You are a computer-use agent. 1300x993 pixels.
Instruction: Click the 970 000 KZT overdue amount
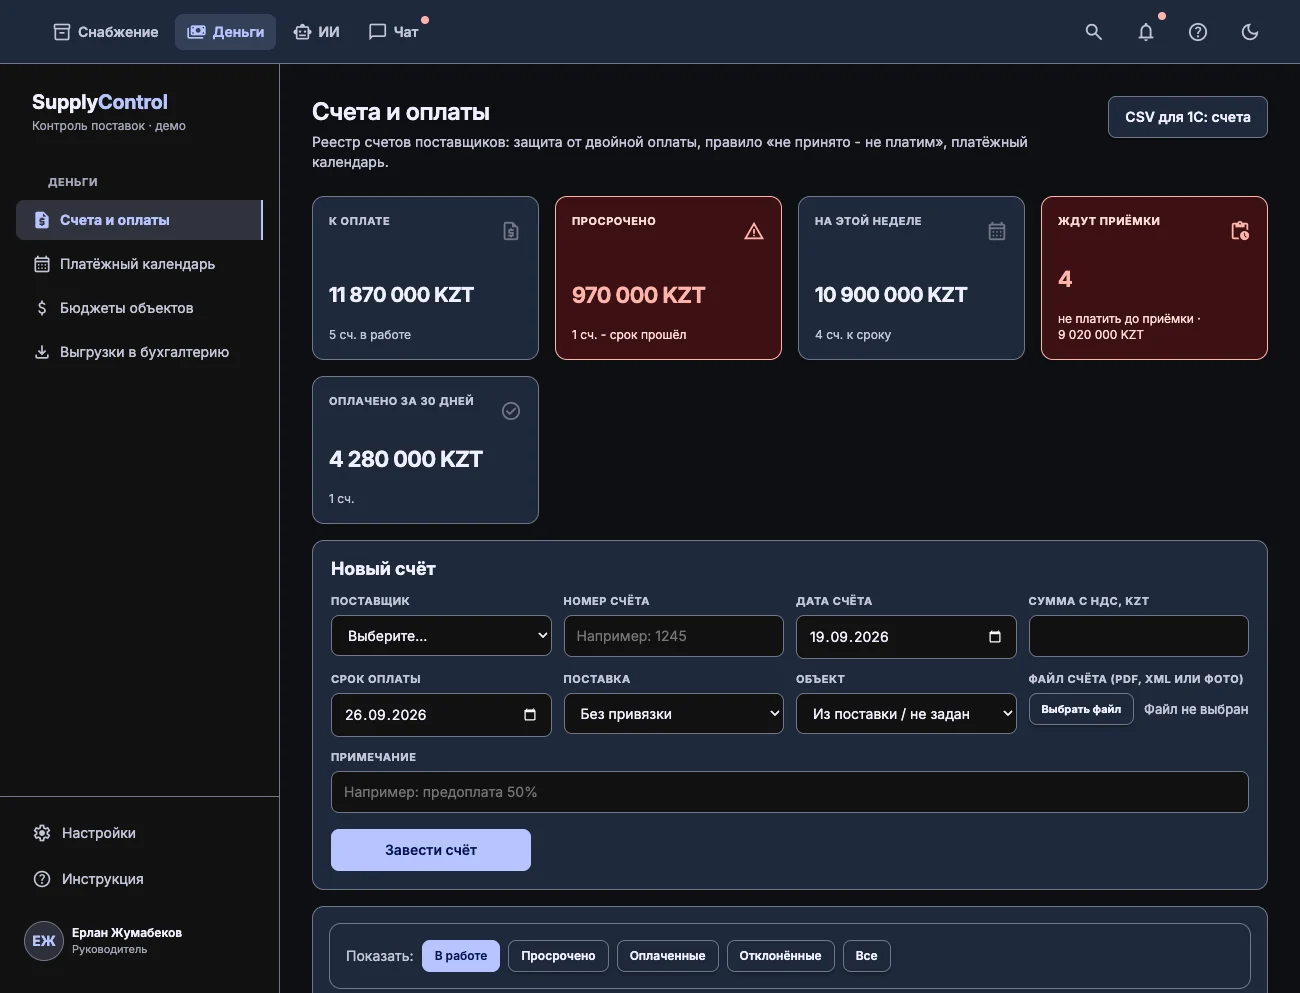tap(639, 295)
